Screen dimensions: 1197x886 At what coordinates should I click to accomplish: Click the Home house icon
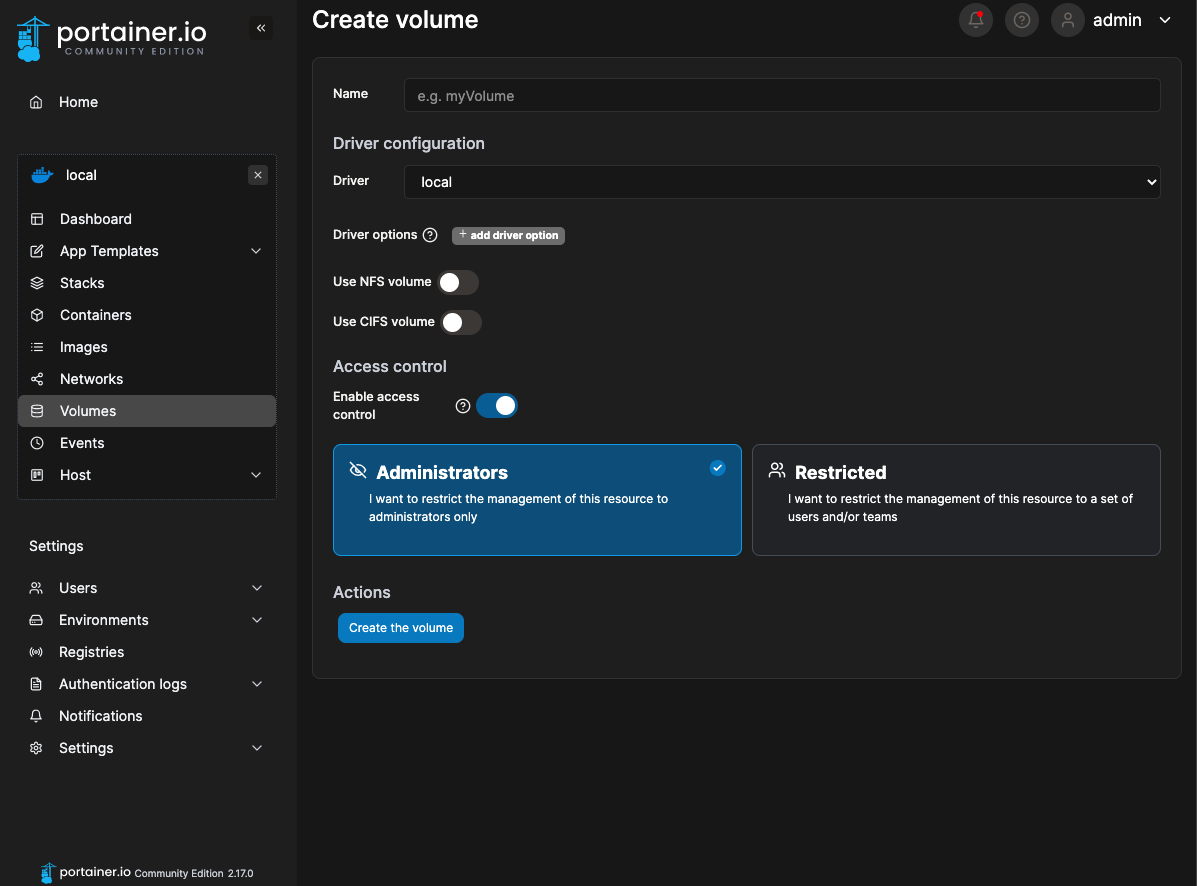[x=36, y=102]
